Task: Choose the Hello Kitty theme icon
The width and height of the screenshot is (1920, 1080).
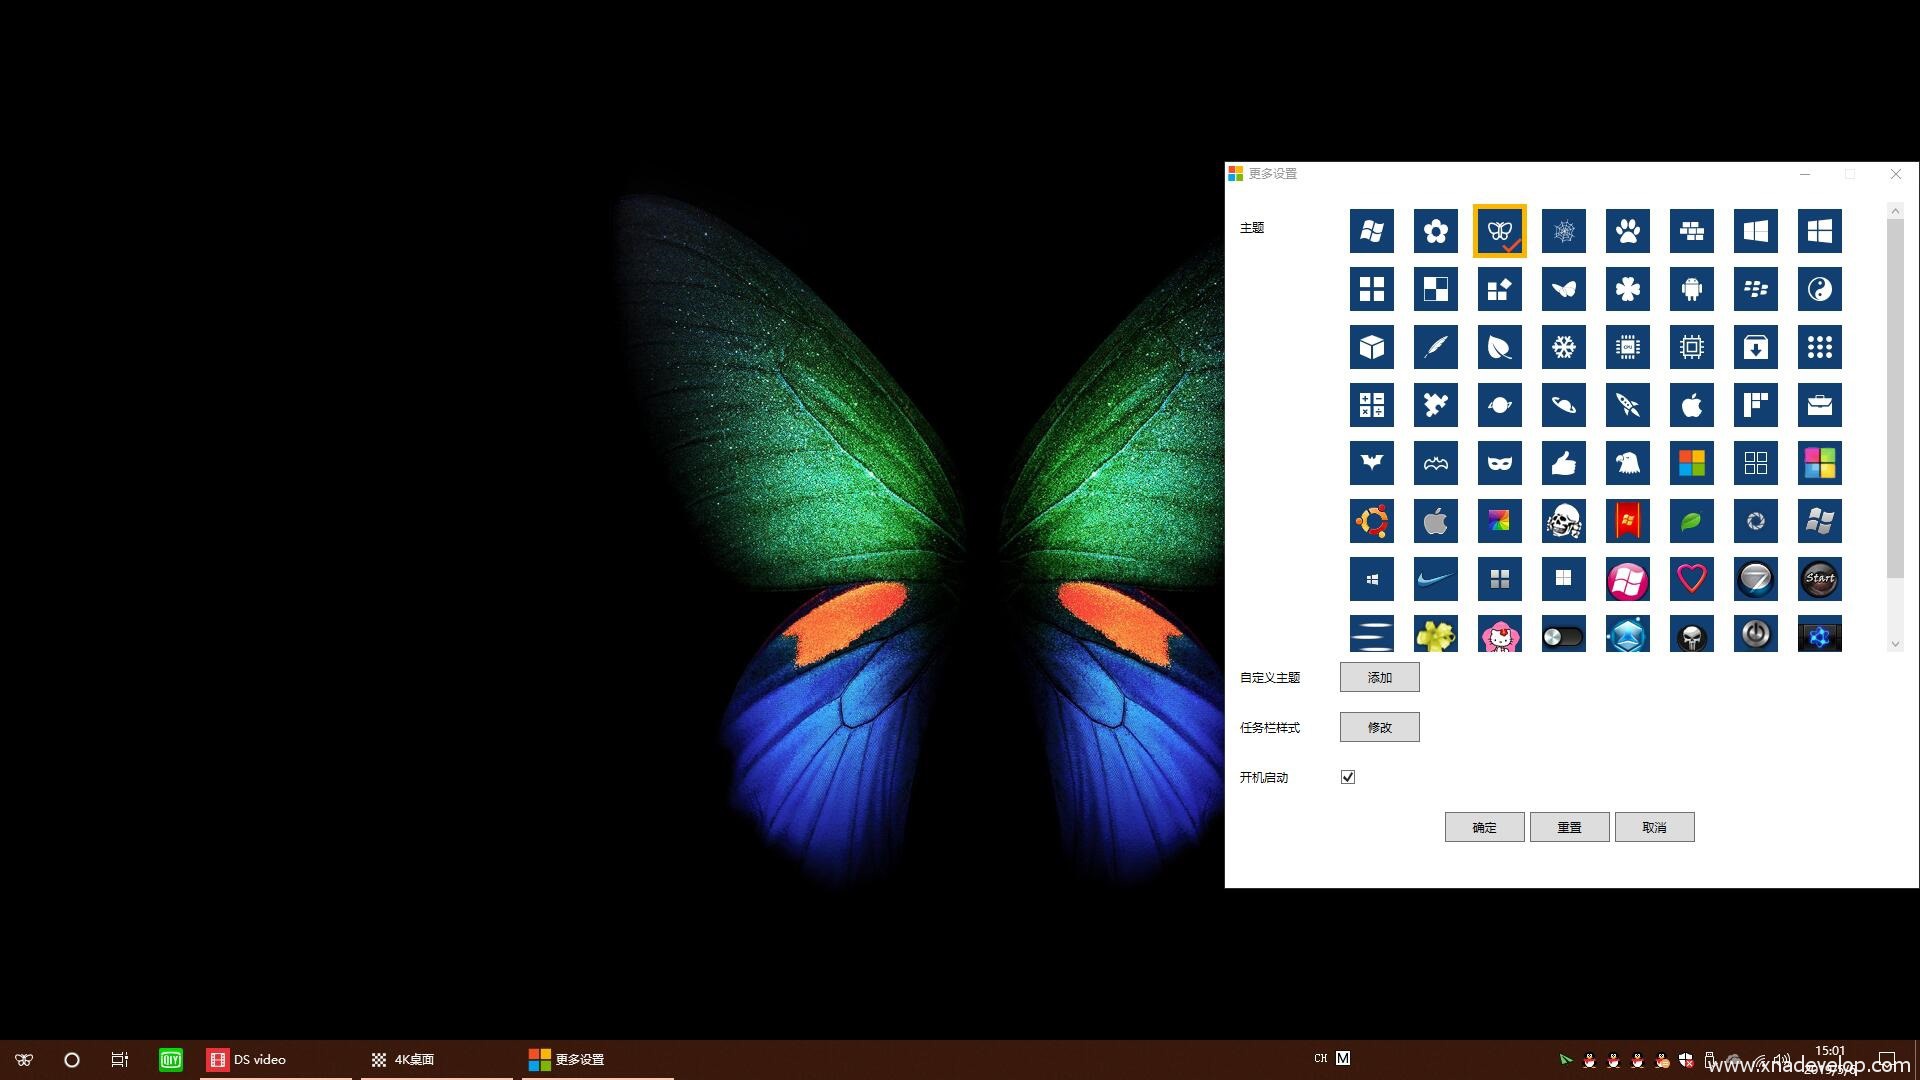Action: pyautogui.click(x=1499, y=635)
